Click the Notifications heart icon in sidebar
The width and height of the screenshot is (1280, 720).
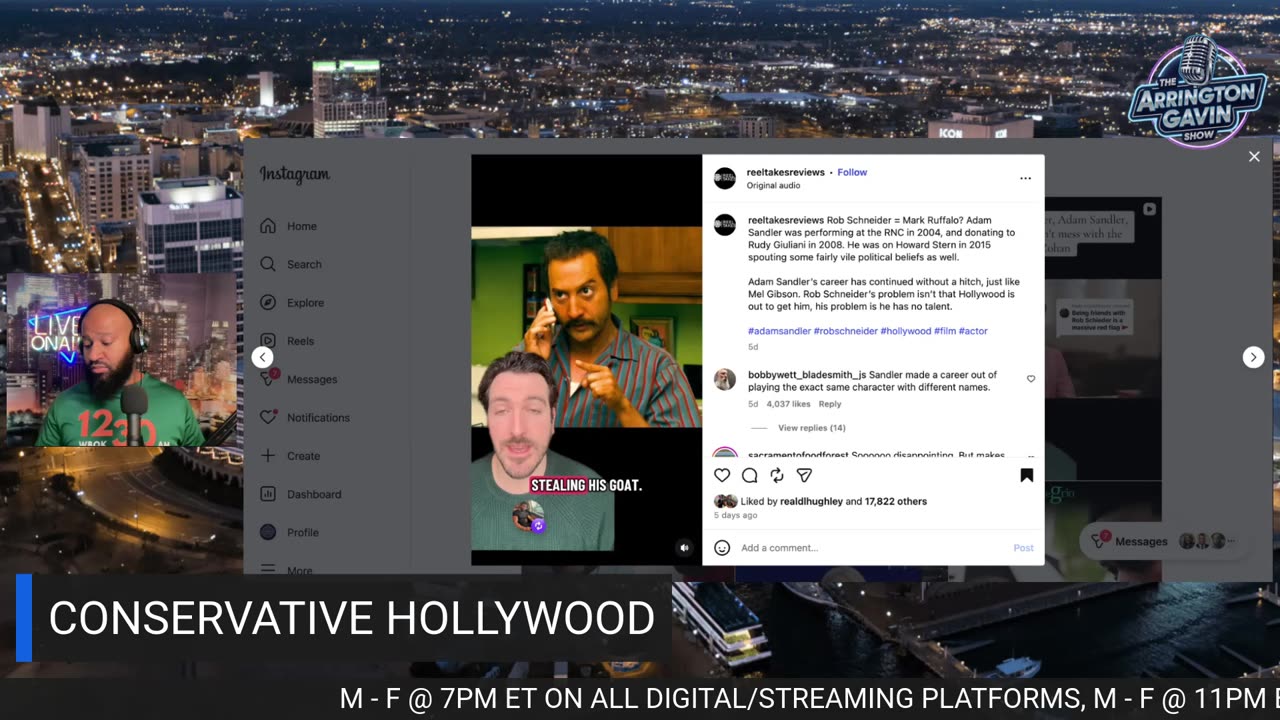coord(268,417)
